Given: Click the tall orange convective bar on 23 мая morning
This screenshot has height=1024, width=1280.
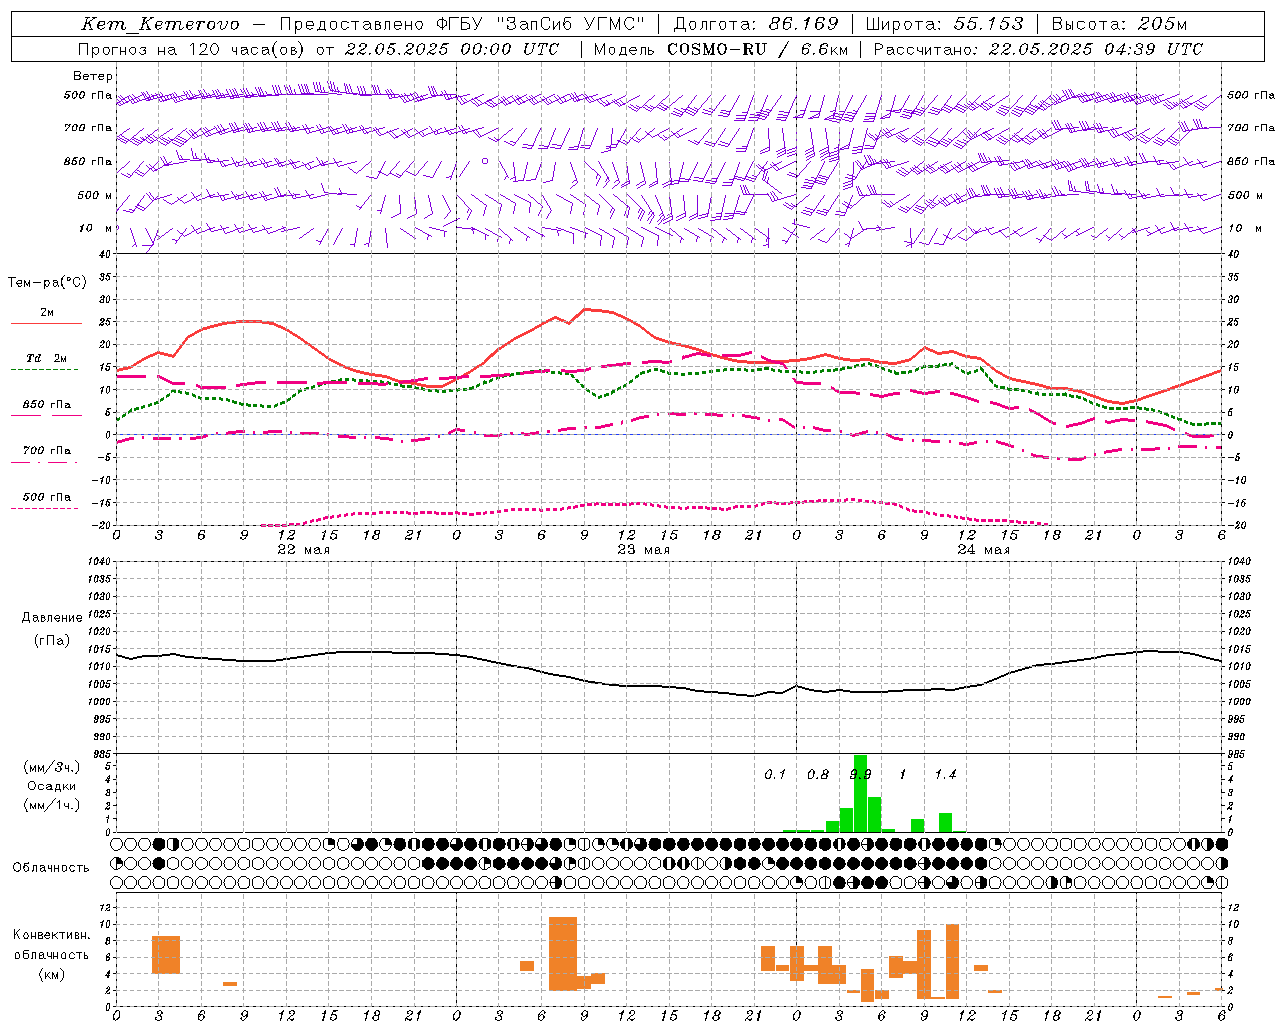Looking at the screenshot, I should (563, 953).
